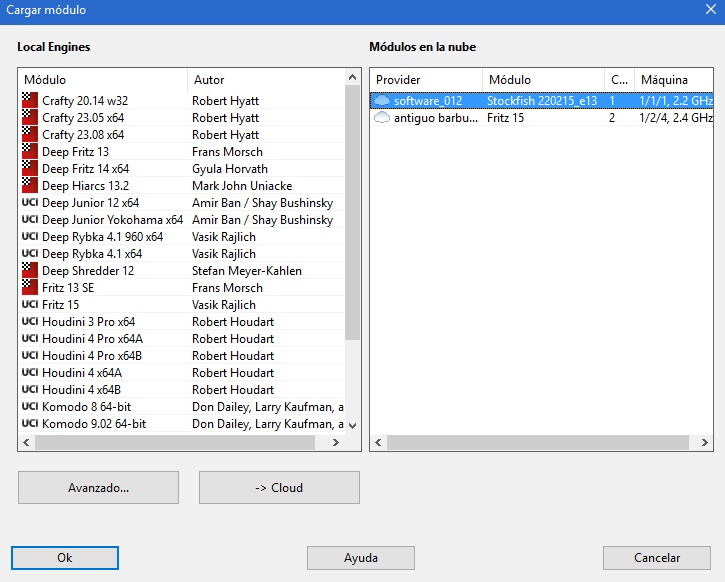
Task: Click the local engines vertical scrollbar thumb
Action: click(x=352, y=213)
